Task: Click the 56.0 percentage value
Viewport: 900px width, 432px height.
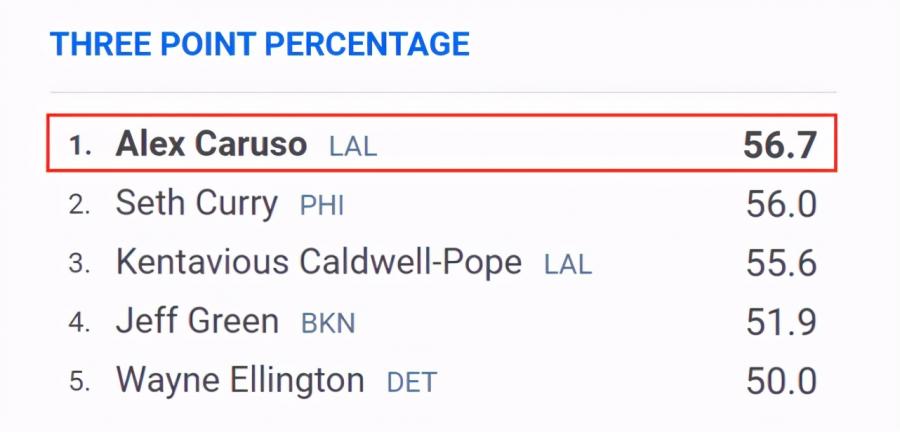Action: click(x=781, y=204)
